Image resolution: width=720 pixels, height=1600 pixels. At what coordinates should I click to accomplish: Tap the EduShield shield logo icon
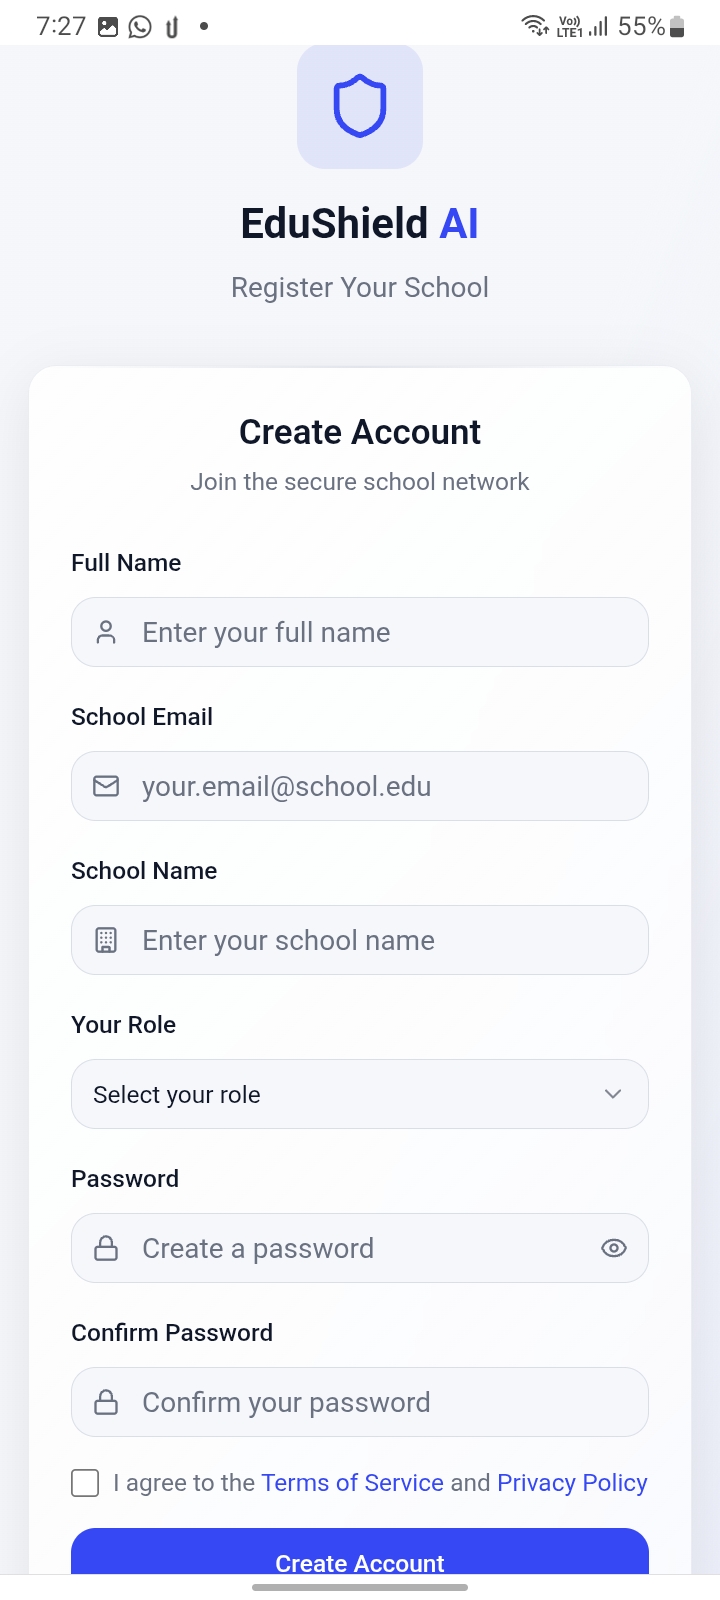click(x=360, y=106)
